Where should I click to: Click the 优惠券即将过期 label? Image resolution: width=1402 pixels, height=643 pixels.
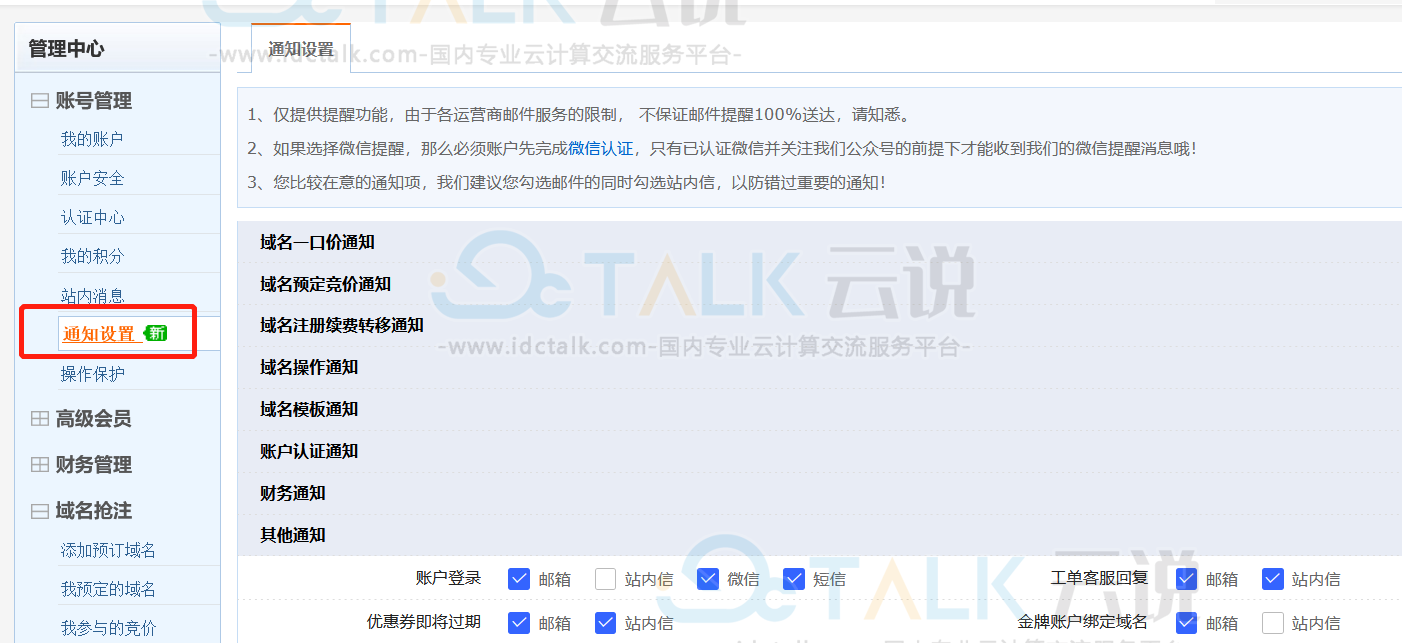tap(424, 622)
